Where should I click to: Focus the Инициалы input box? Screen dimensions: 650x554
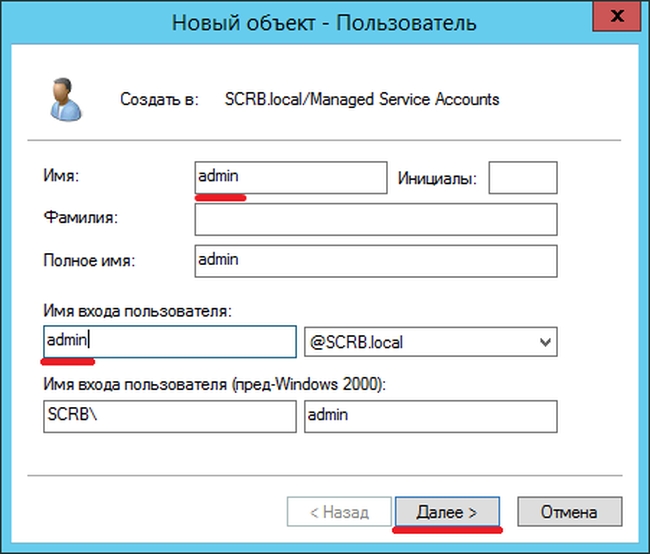tap(522, 178)
